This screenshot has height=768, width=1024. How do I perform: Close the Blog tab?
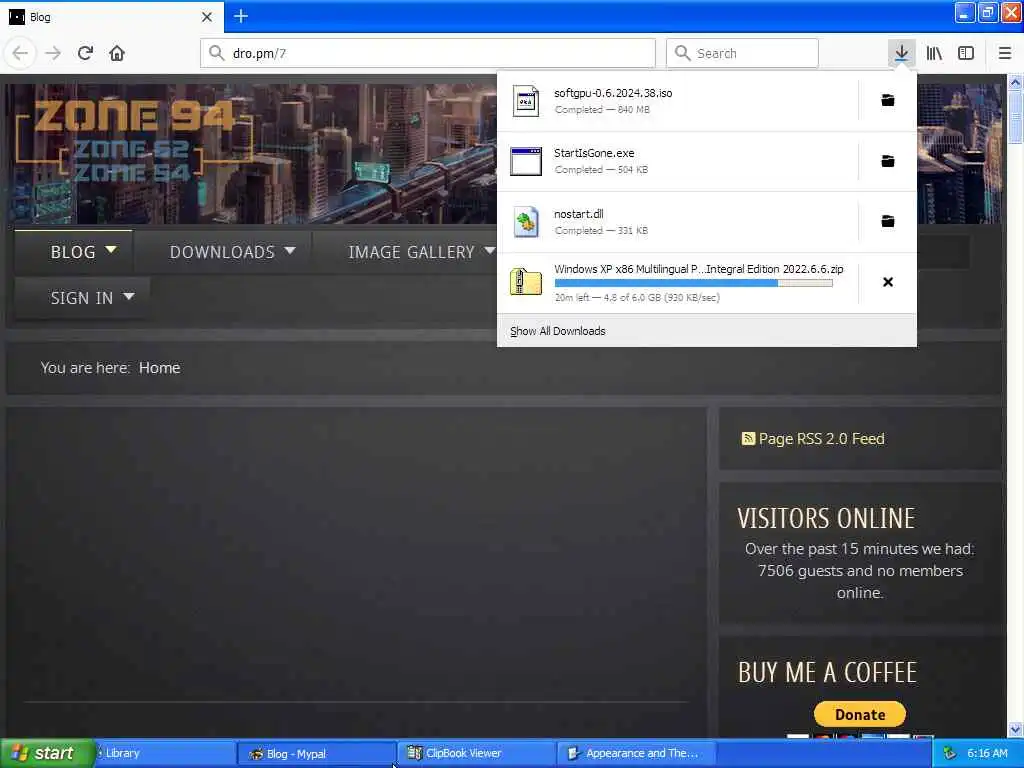(x=207, y=17)
